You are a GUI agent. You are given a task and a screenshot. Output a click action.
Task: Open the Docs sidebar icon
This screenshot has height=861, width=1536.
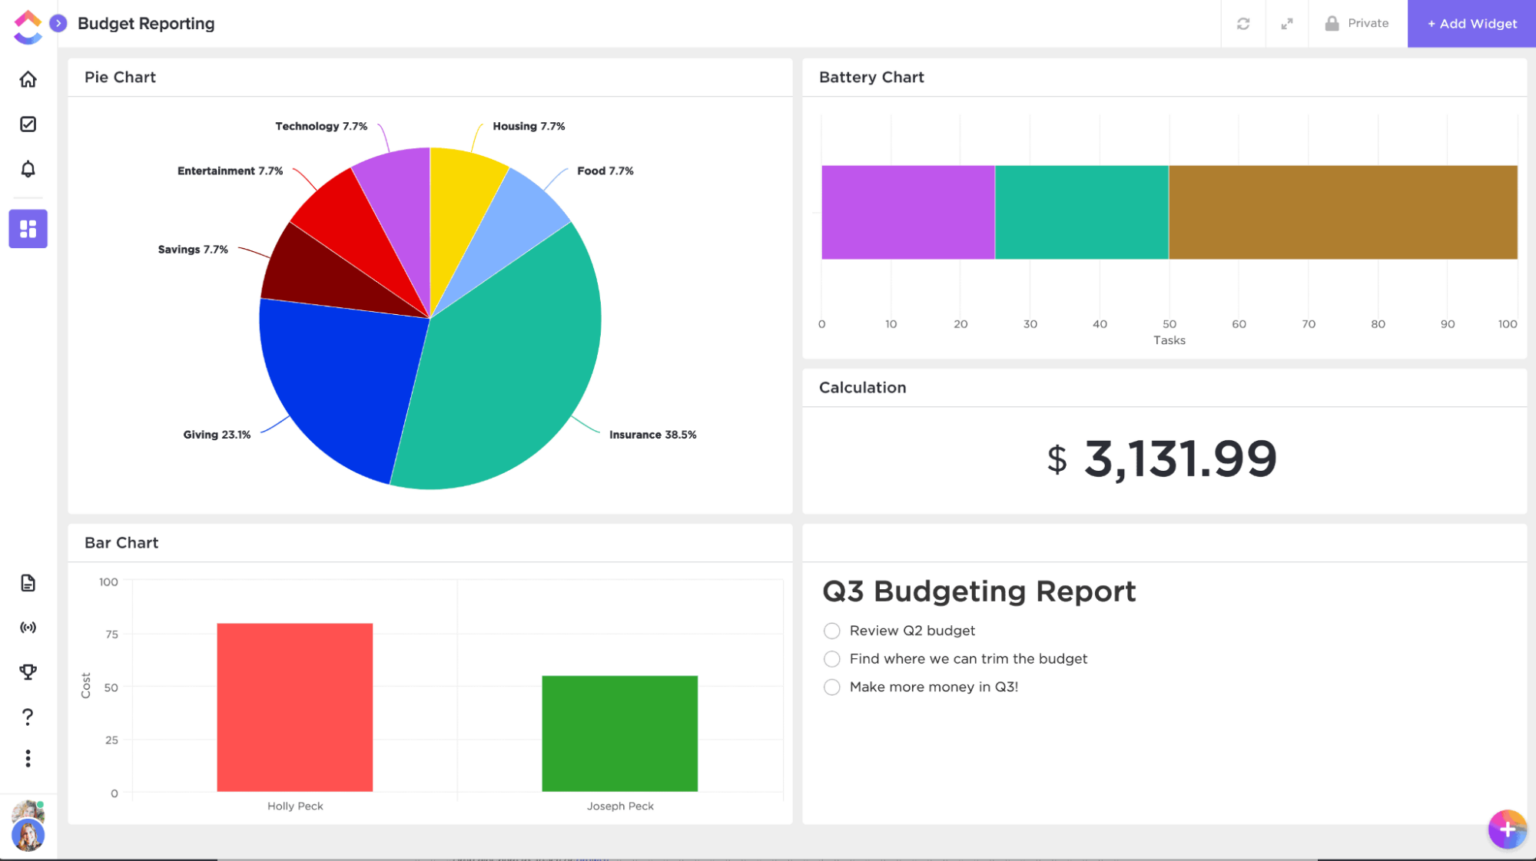[x=28, y=582]
